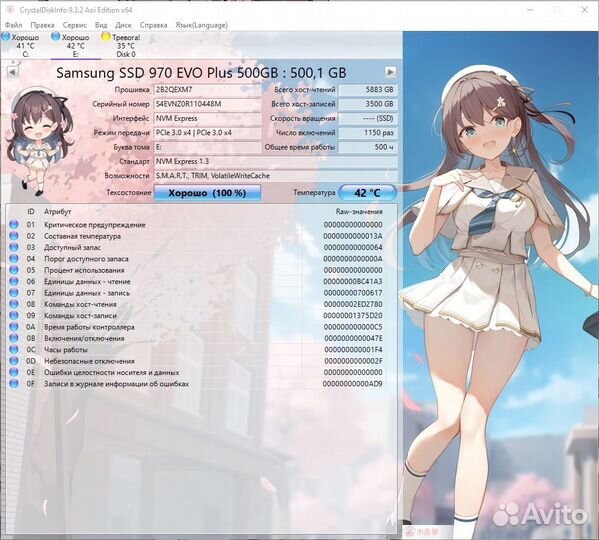Select raw value 00000002ED2780
Viewport: 599px width, 540px height.
coord(353,304)
